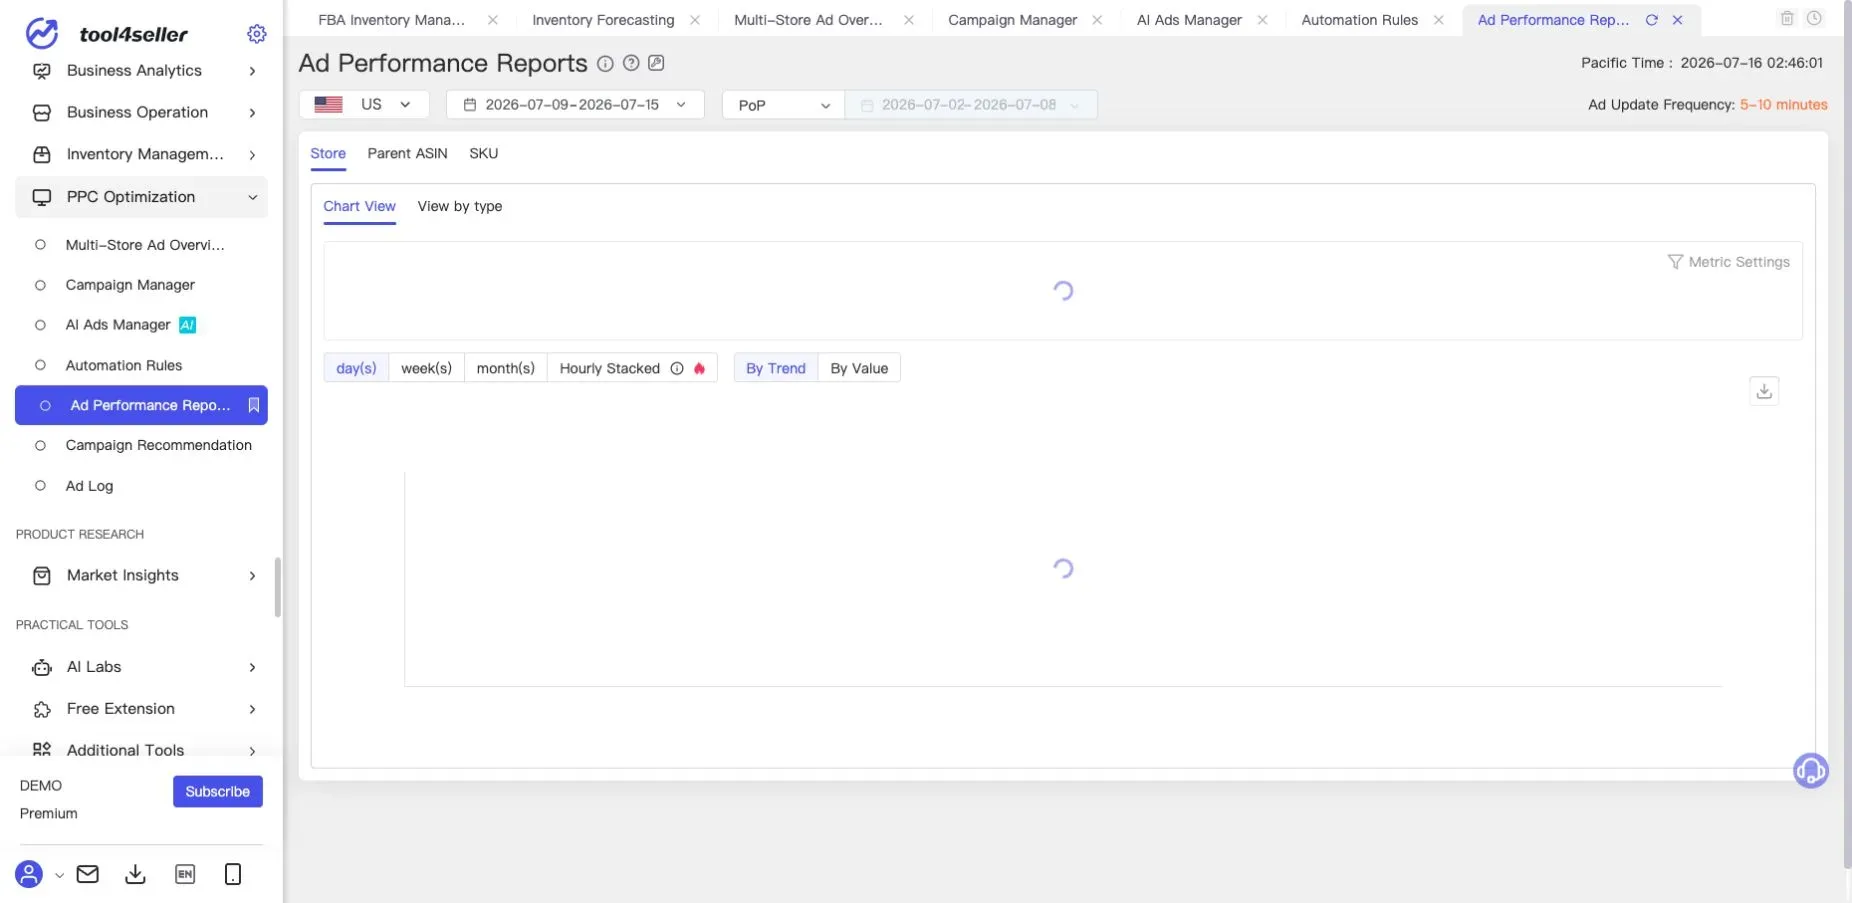
Task: Open the download center icon
Action: [135, 874]
